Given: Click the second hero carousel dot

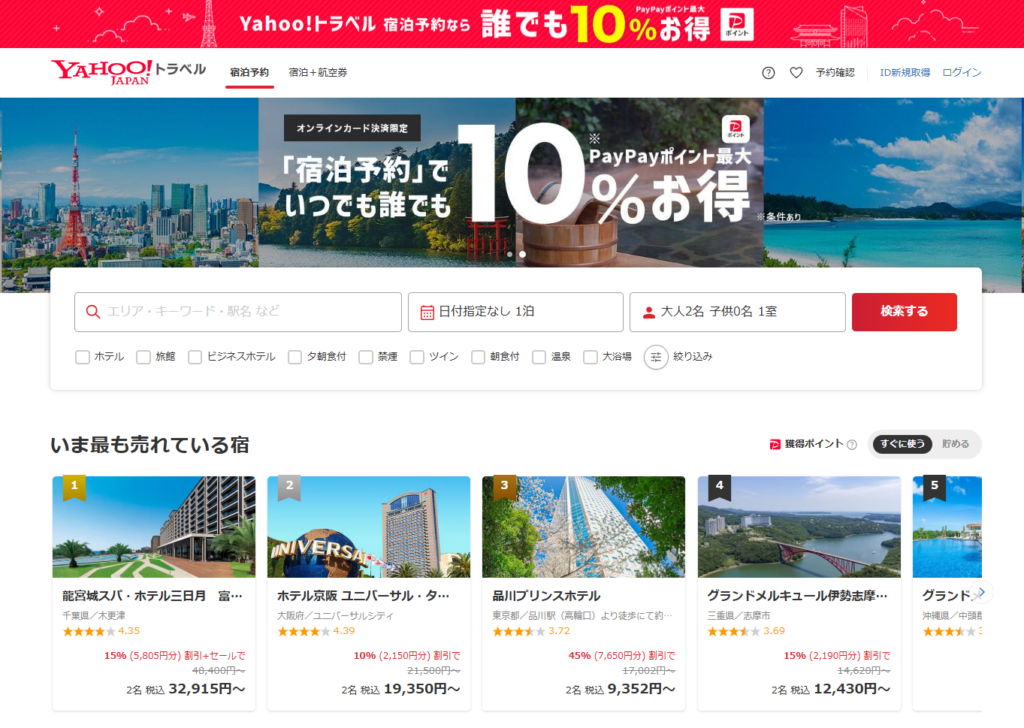Looking at the screenshot, I should coord(522,255).
